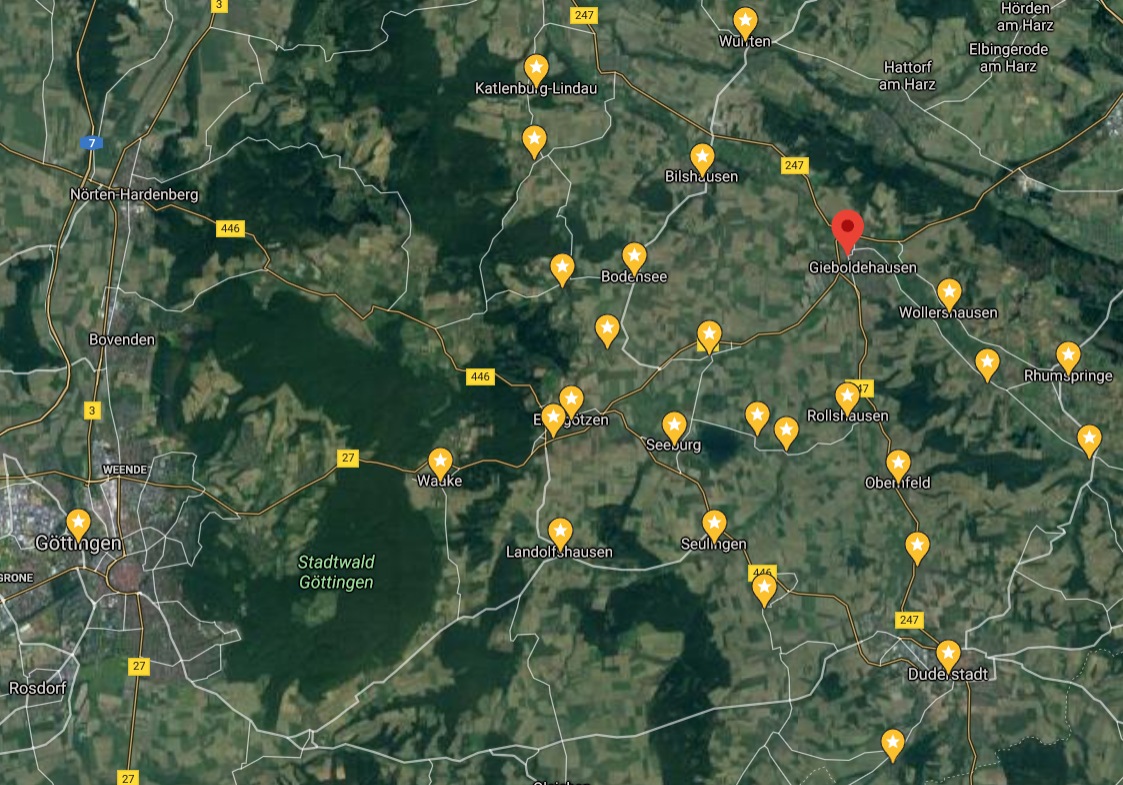Click the star marker at Duderstadt
The image size is (1123, 785).
[x=948, y=657]
